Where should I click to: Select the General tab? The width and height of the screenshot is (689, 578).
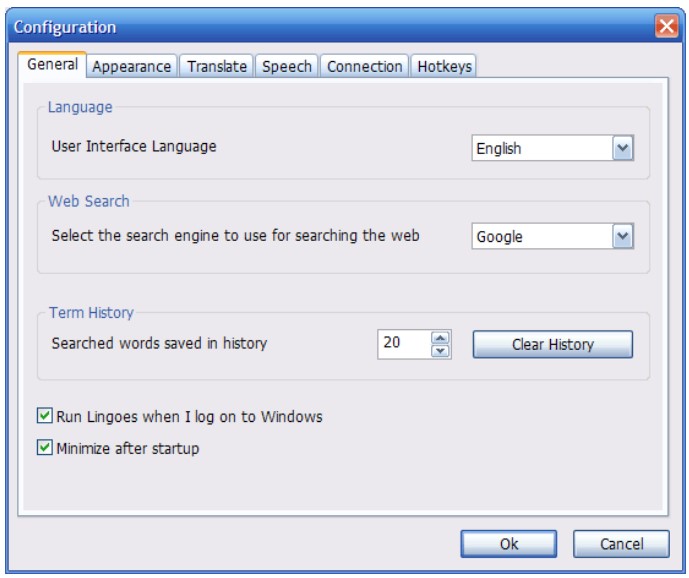(x=52, y=65)
